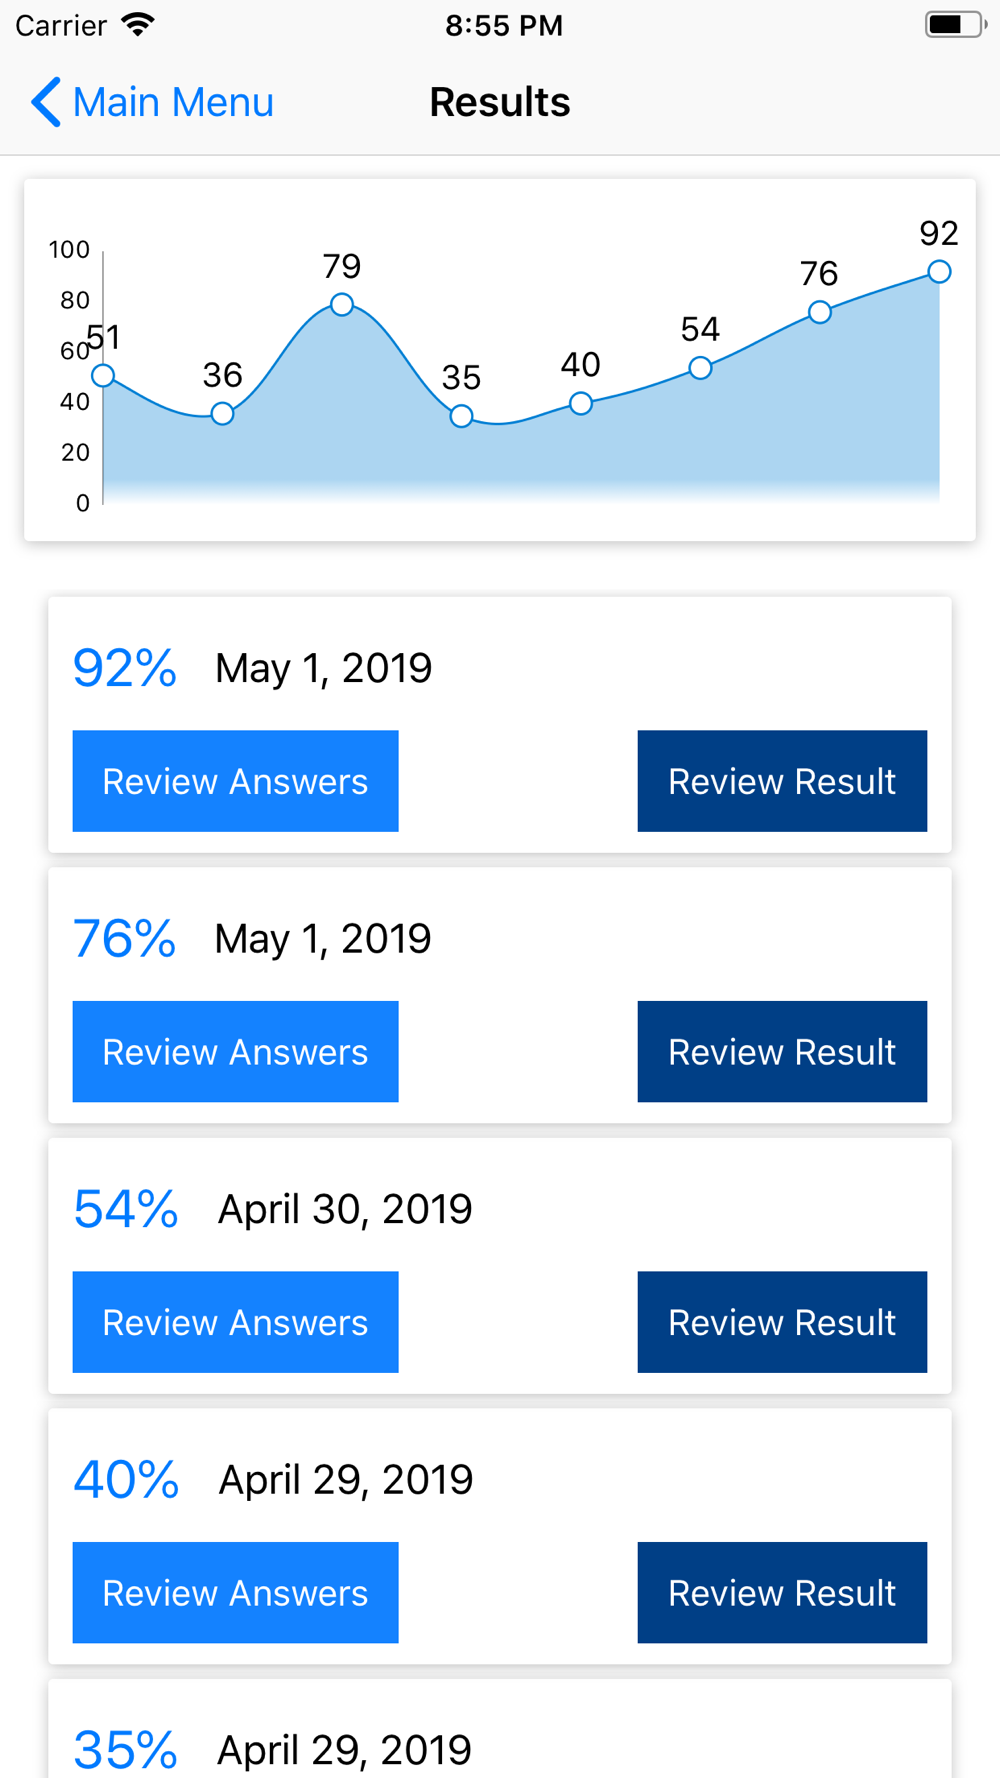Image resolution: width=1000 pixels, height=1778 pixels.
Task: Review Result for the 92% test
Action: click(782, 781)
